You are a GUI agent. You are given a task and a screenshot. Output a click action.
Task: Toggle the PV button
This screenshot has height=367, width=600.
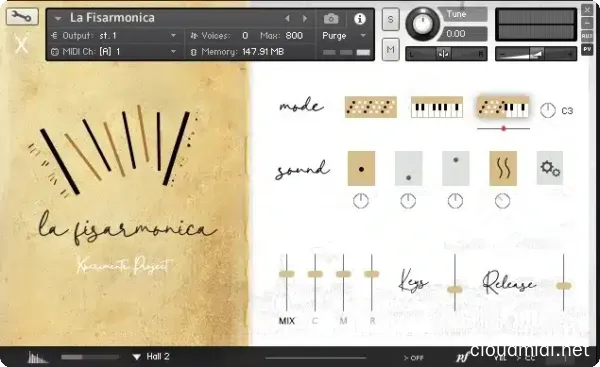click(x=587, y=49)
